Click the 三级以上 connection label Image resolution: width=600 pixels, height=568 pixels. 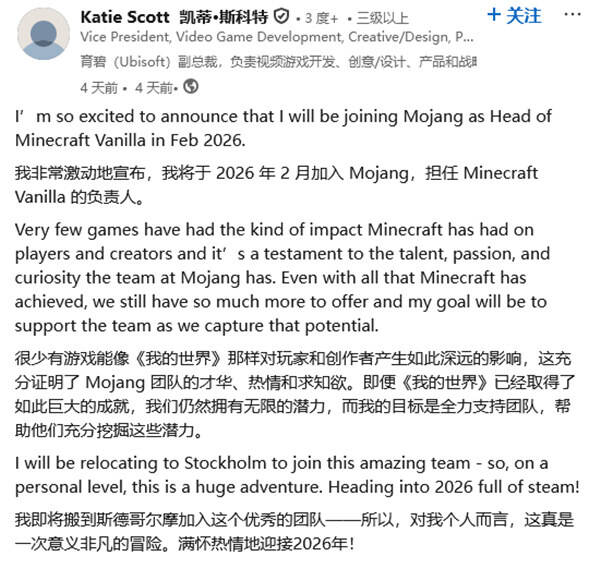[x=384, y=18]
